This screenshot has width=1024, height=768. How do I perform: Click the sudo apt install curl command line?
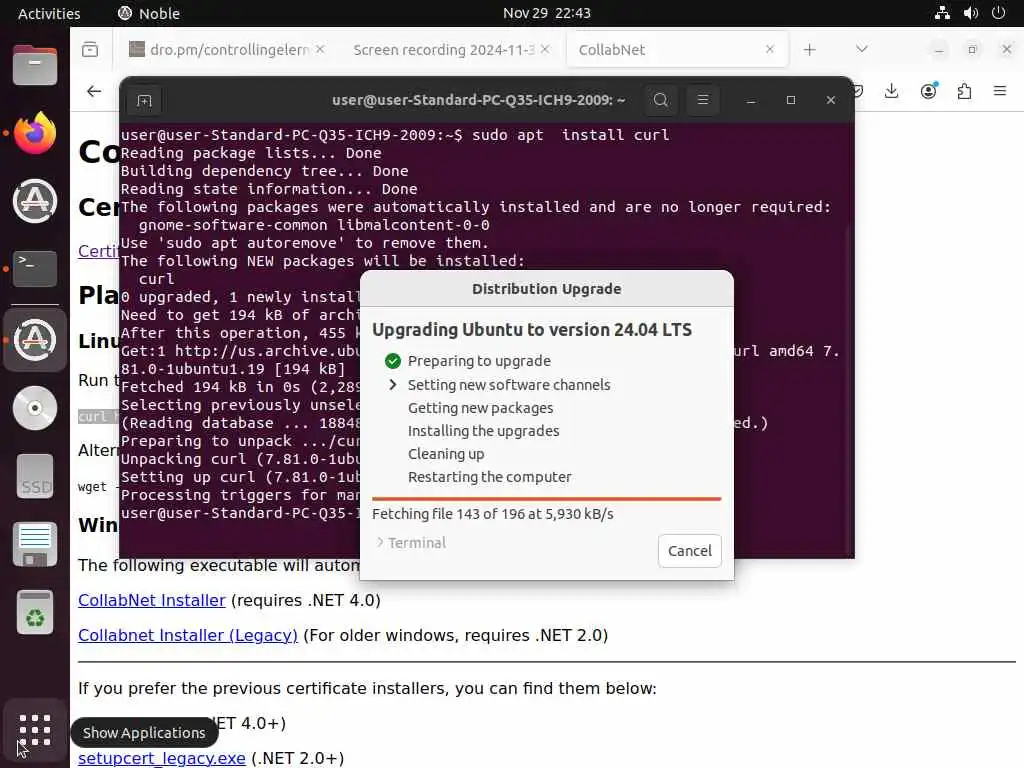[394, 135]
